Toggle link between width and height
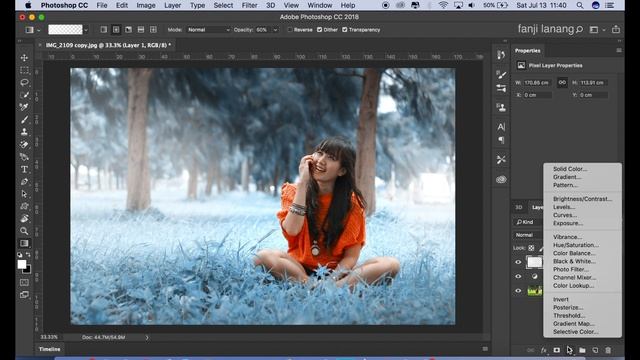 click(x=562, y=82)
